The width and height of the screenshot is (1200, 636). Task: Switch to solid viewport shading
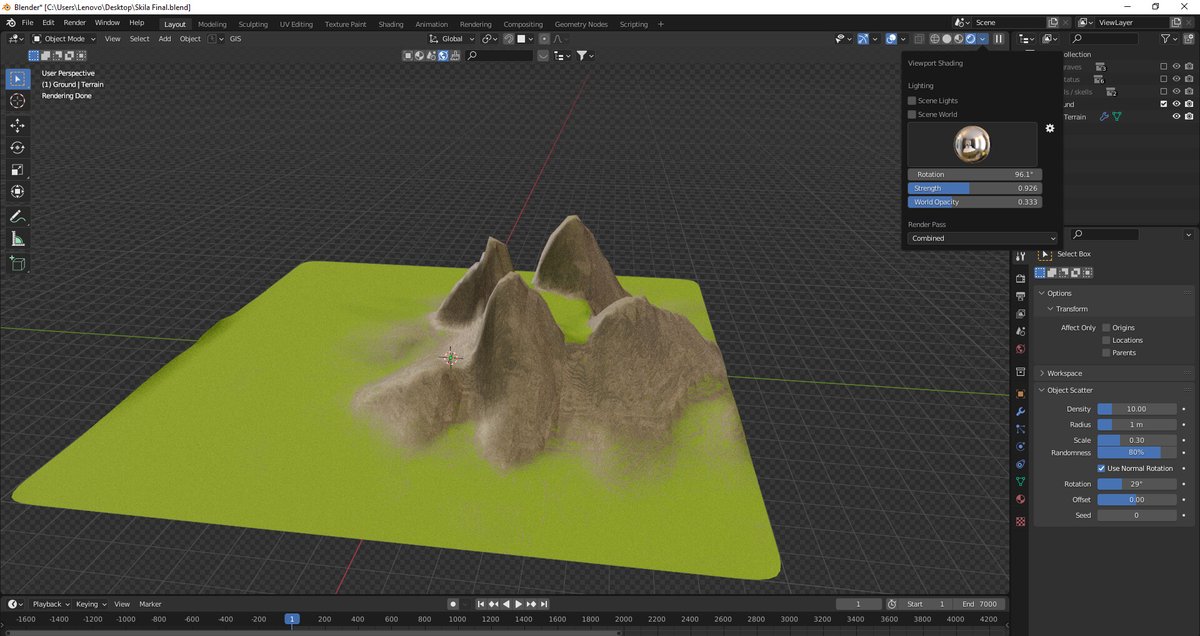click(x=946, y=39)
